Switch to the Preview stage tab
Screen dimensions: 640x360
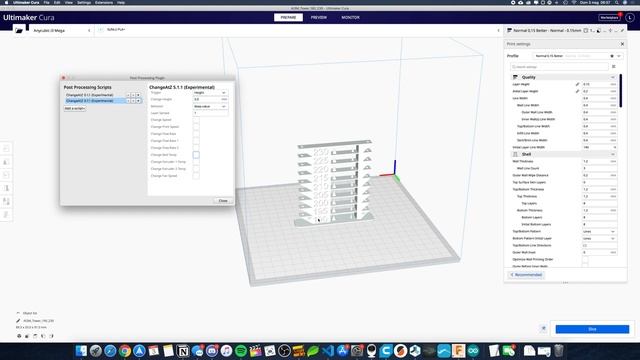point(319,18)
